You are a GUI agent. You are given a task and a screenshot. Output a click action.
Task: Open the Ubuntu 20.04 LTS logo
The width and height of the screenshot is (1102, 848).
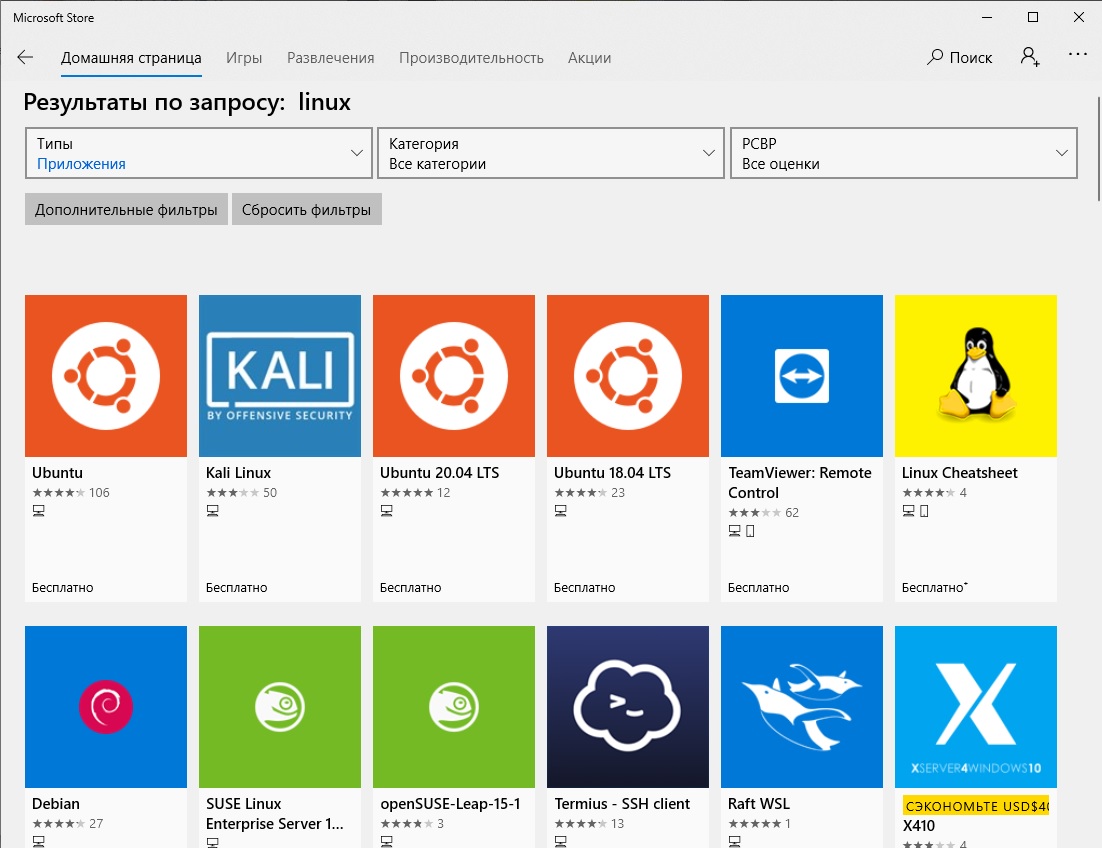point(454,376)
